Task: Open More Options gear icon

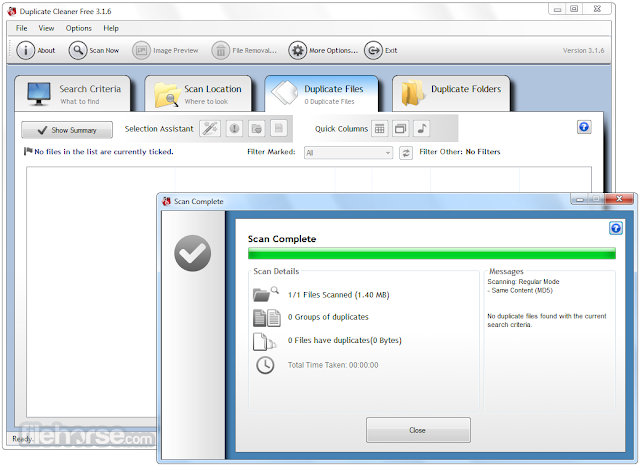Action: point(298,51)
